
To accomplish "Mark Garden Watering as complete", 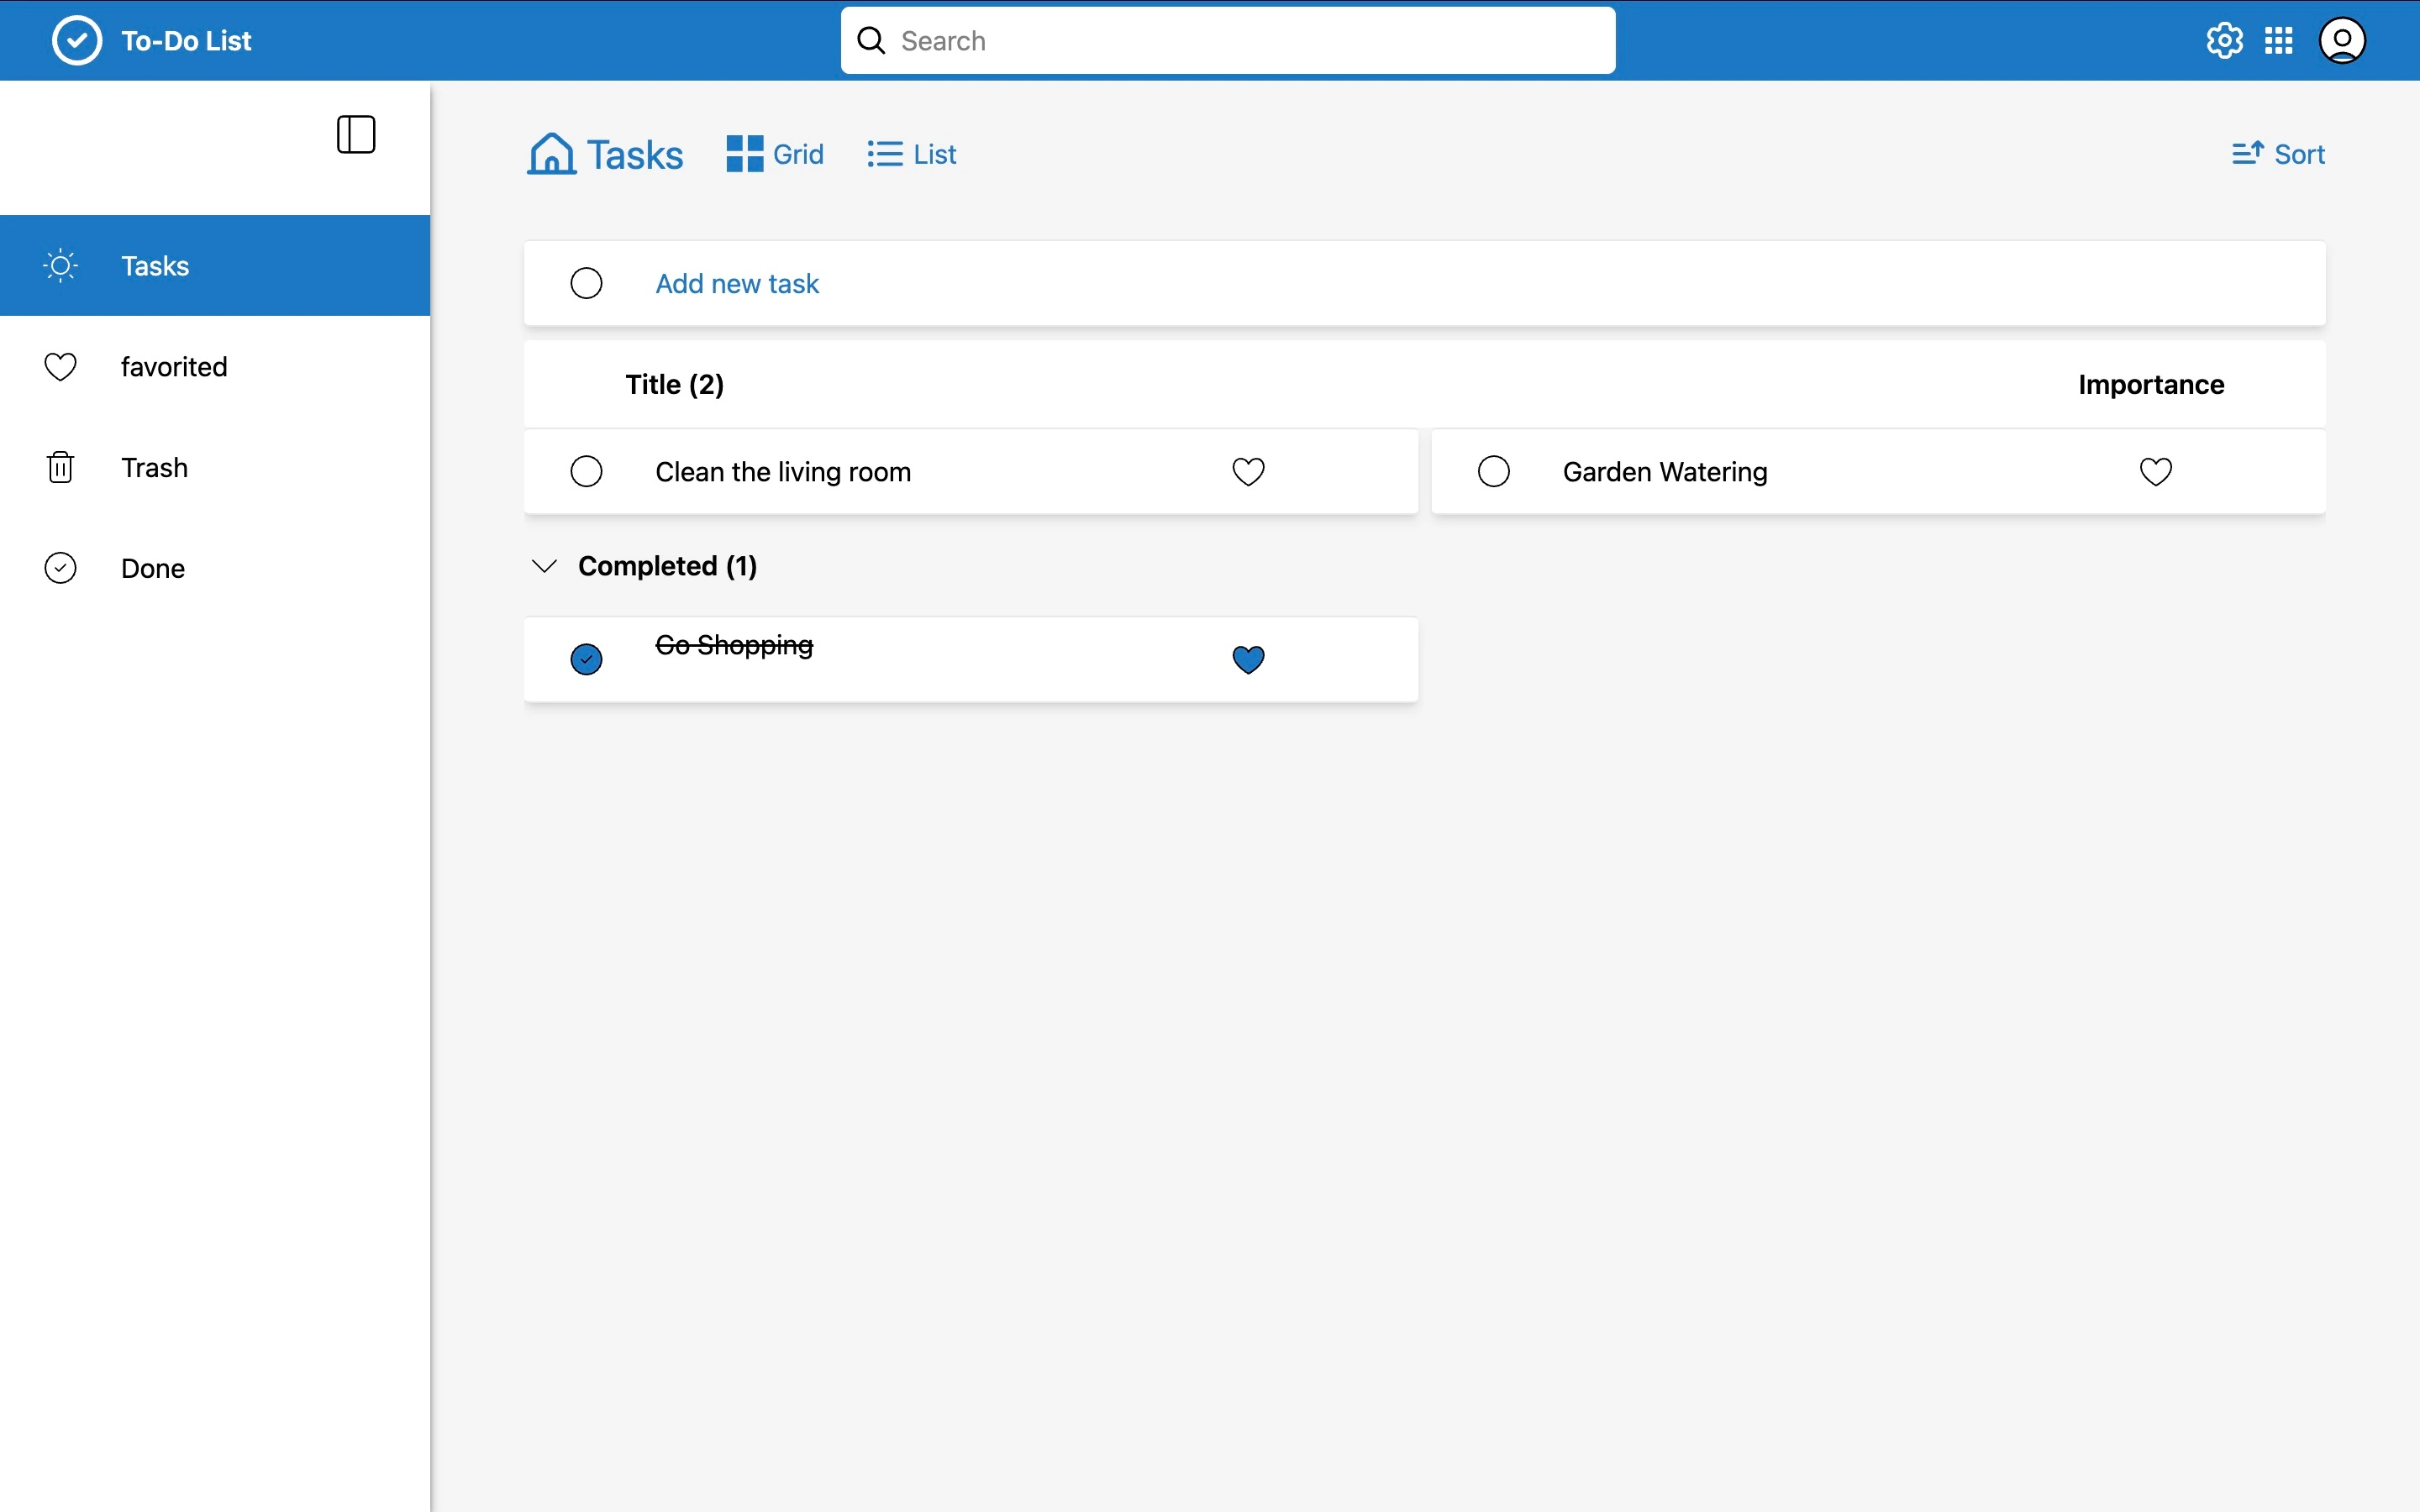I will coord(1494,472).
